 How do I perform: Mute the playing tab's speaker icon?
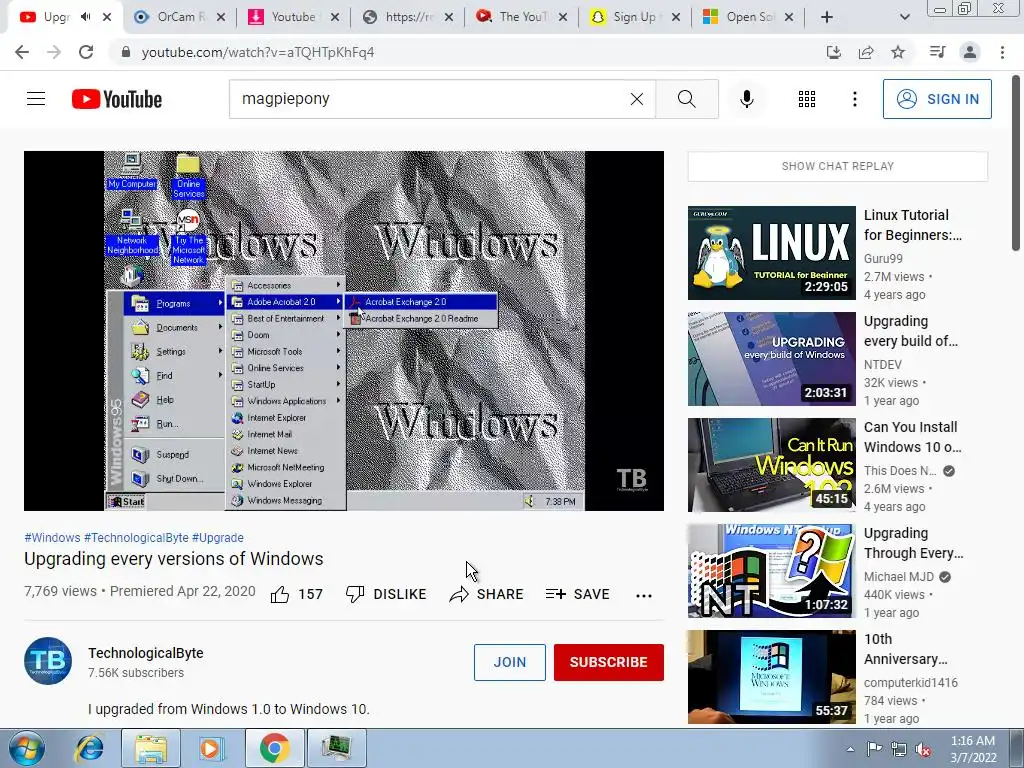[x=86, y=17]
